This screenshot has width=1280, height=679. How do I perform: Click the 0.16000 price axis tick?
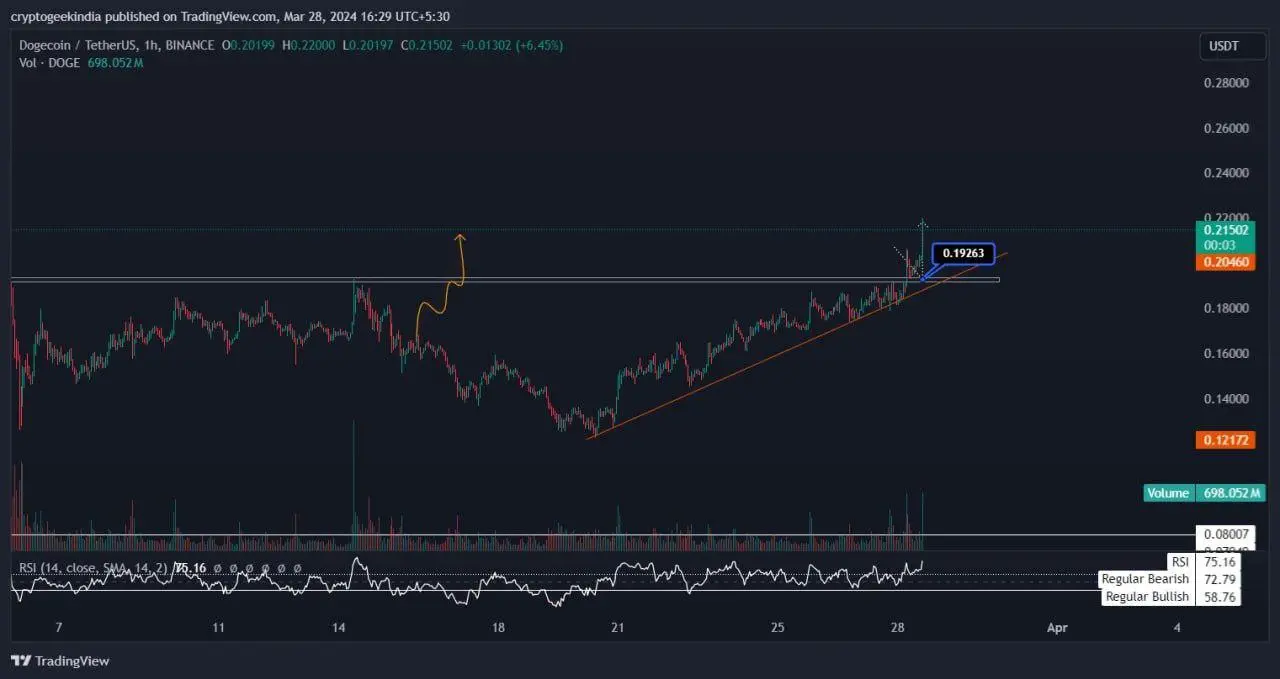pyautogui.click(x=1225, y=353)
